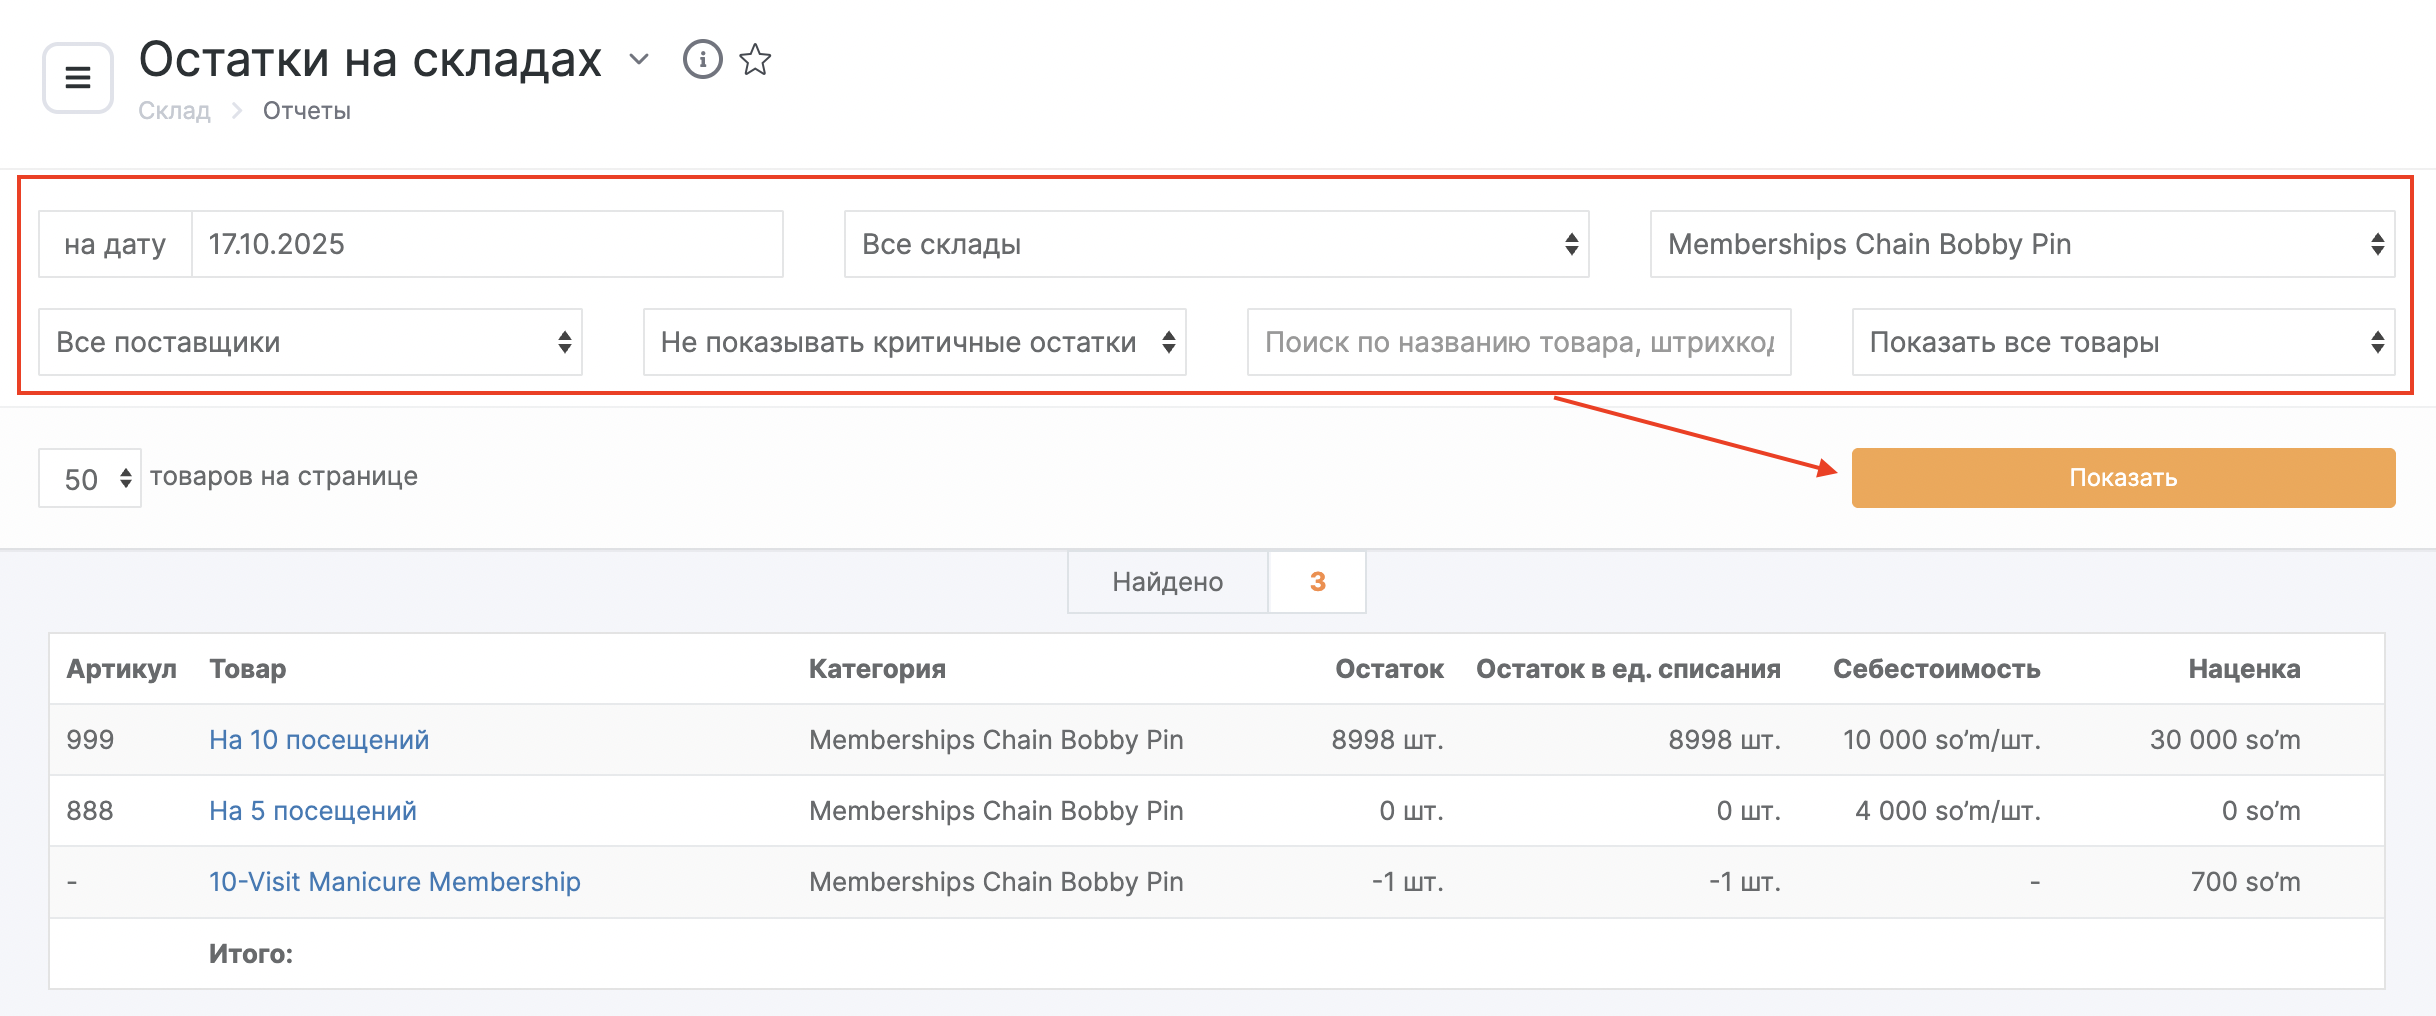Click the date field 17.10.2025
2436x1016 pixels.
[x=486, y=244]
